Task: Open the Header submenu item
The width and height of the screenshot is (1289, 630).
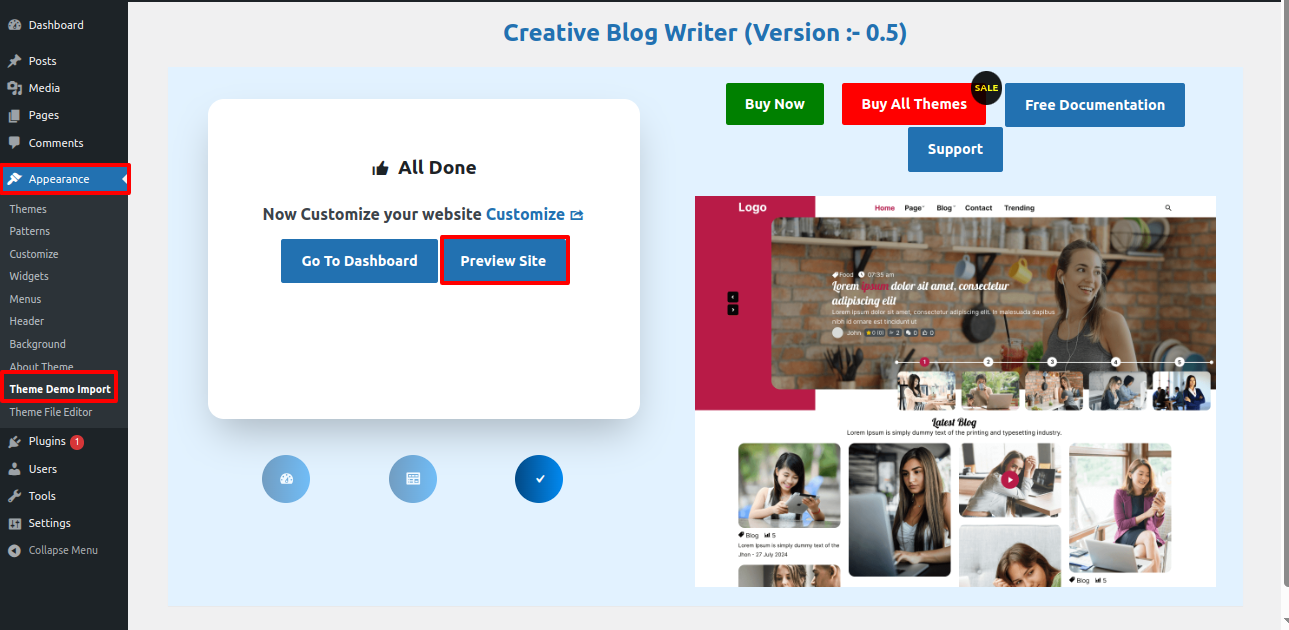Action: coord(27,321)
